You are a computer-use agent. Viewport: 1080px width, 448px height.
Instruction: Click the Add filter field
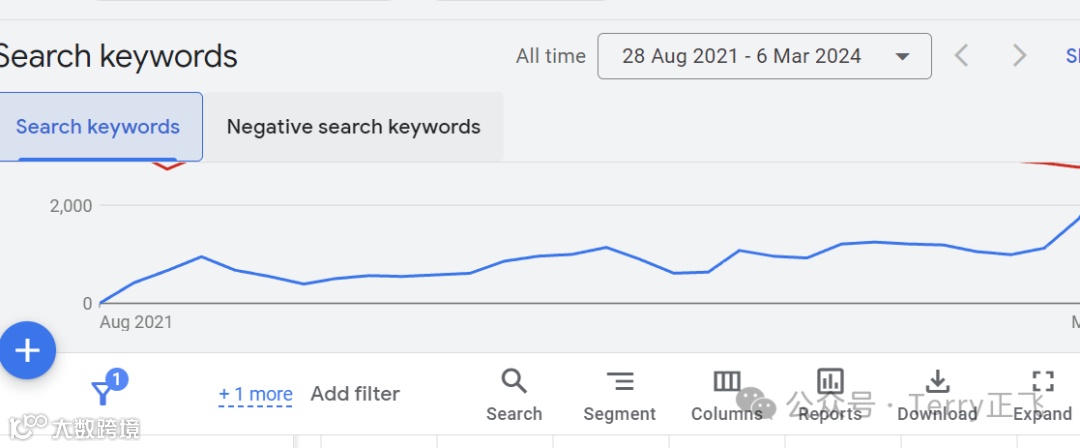coord(355,394)
